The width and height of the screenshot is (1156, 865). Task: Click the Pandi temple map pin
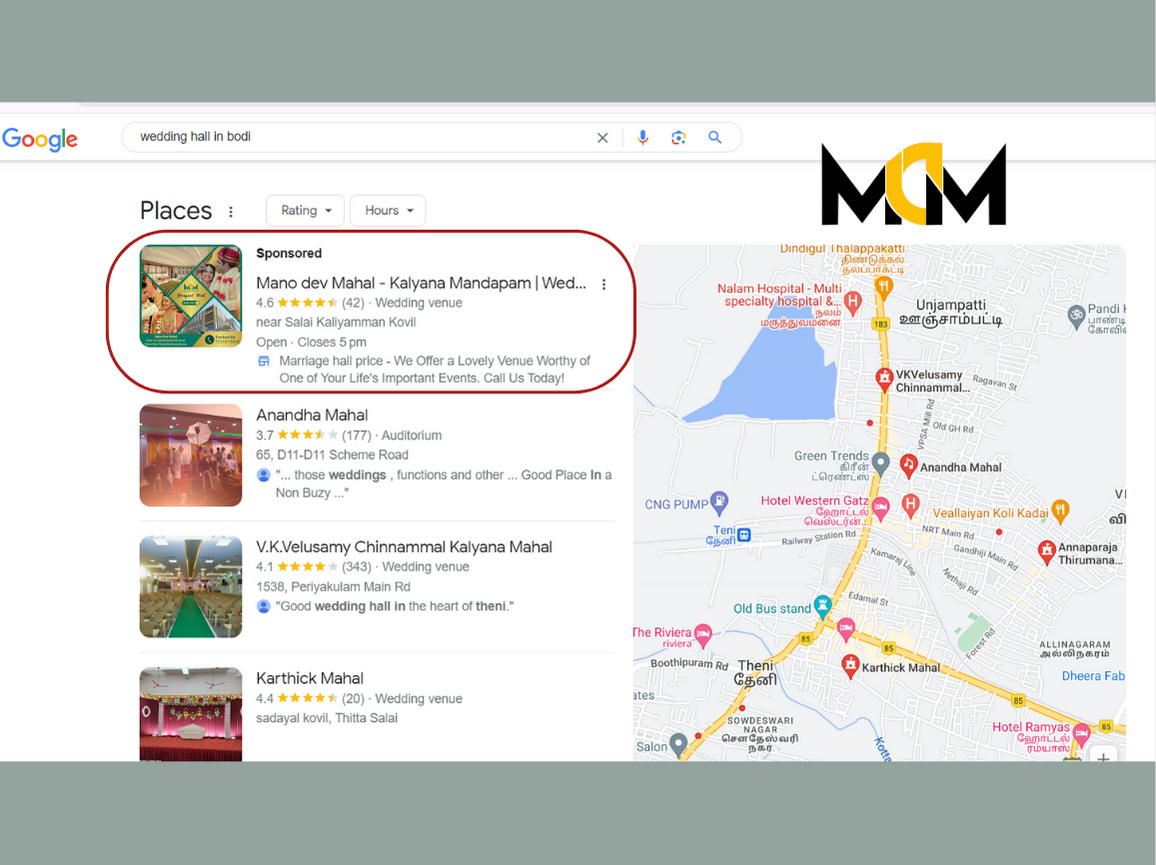[1076, 317]
